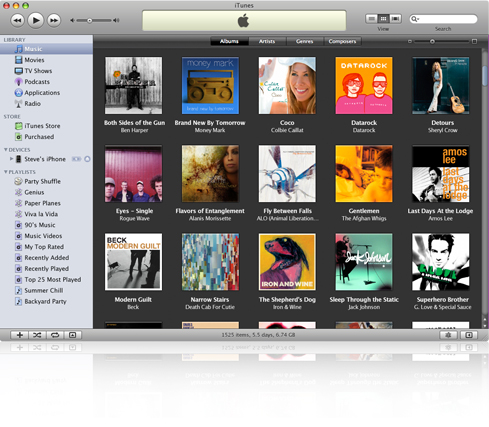This screenshot has width=489, height=427.
Task: Add a new playlist with plus button
Action: 20,335
